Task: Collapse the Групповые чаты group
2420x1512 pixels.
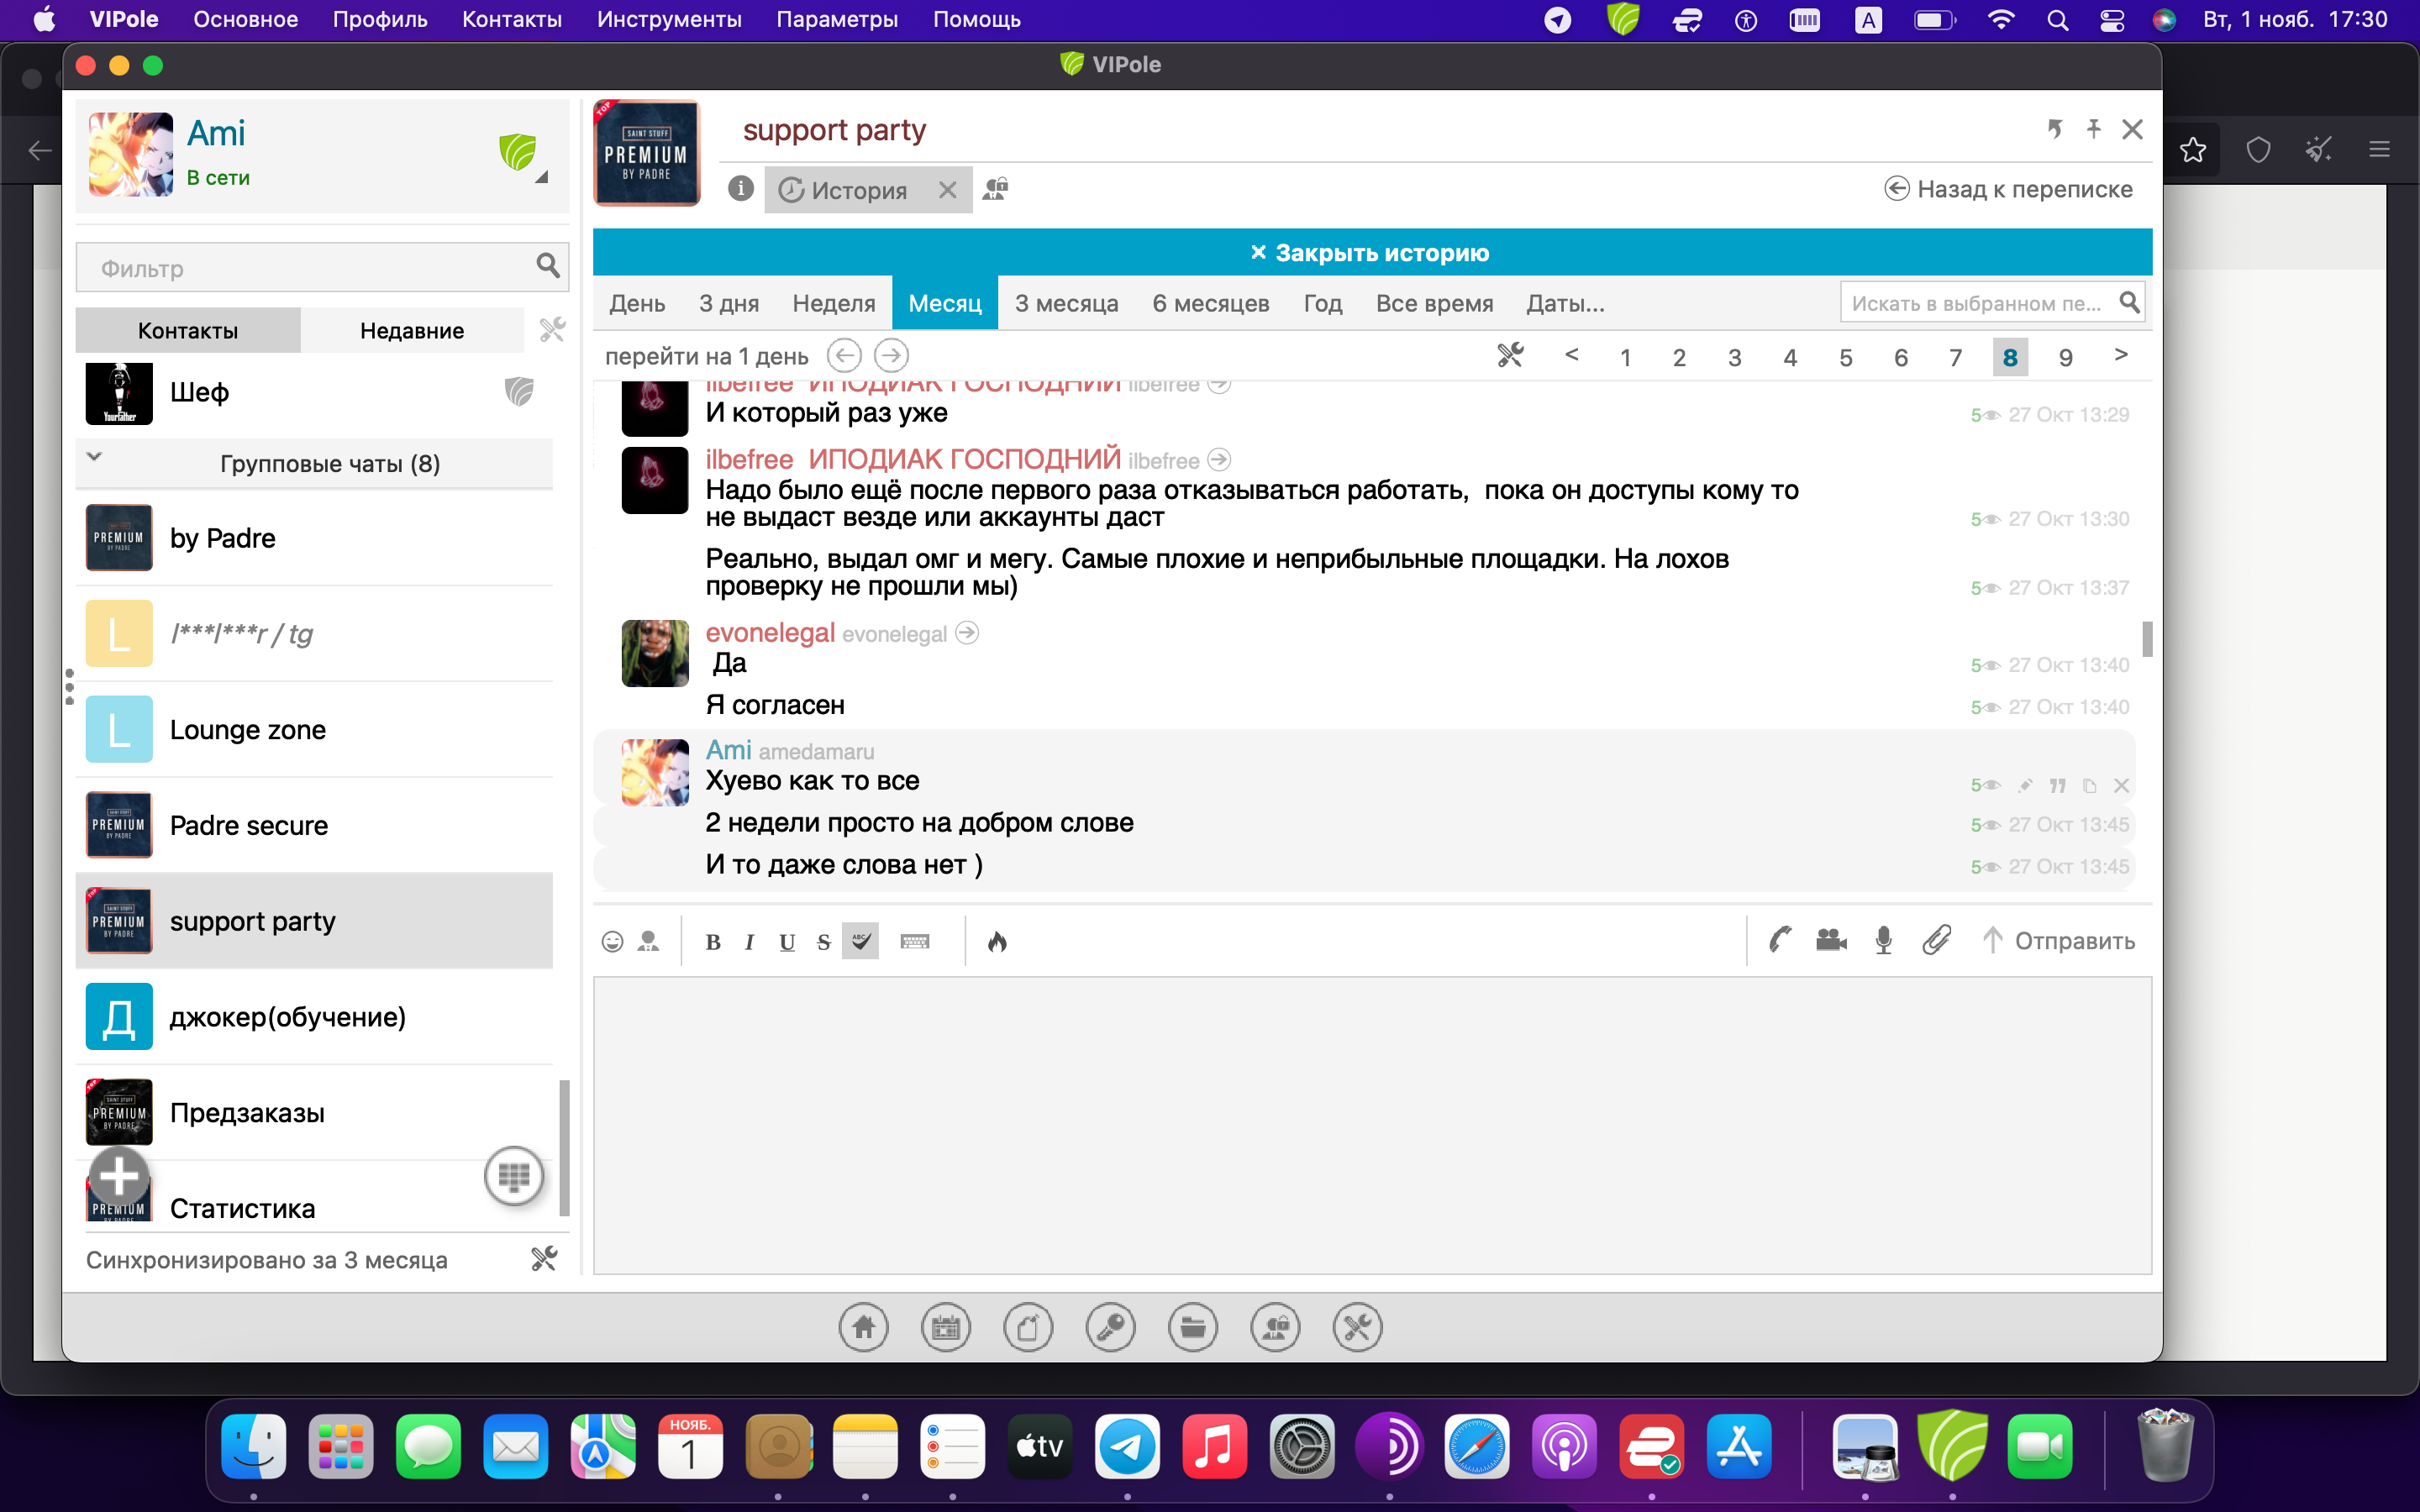Action: pyautogui.click(x=94, y=456)
